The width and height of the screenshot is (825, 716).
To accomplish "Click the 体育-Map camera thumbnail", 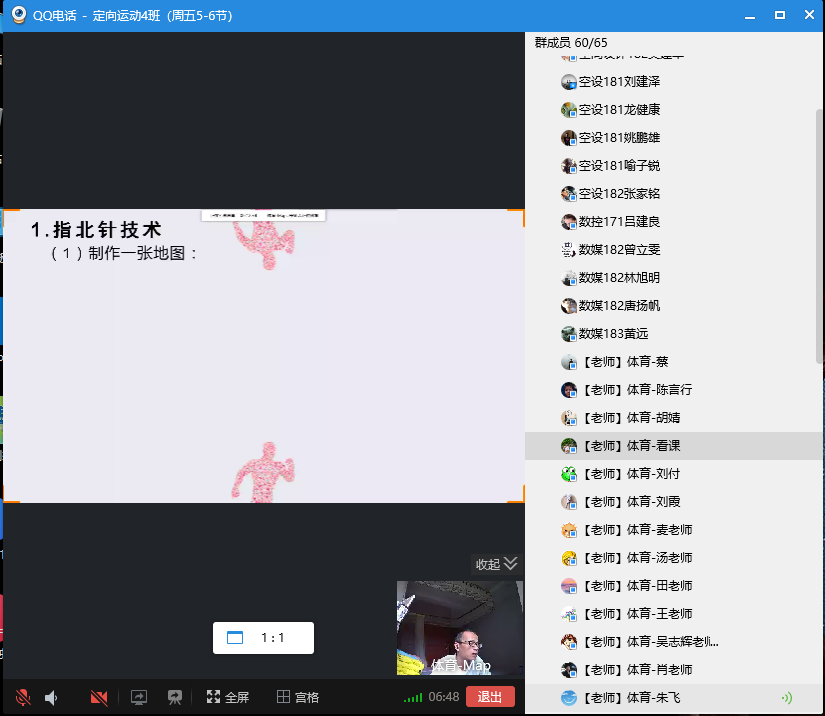I will (x=459, y=628).
